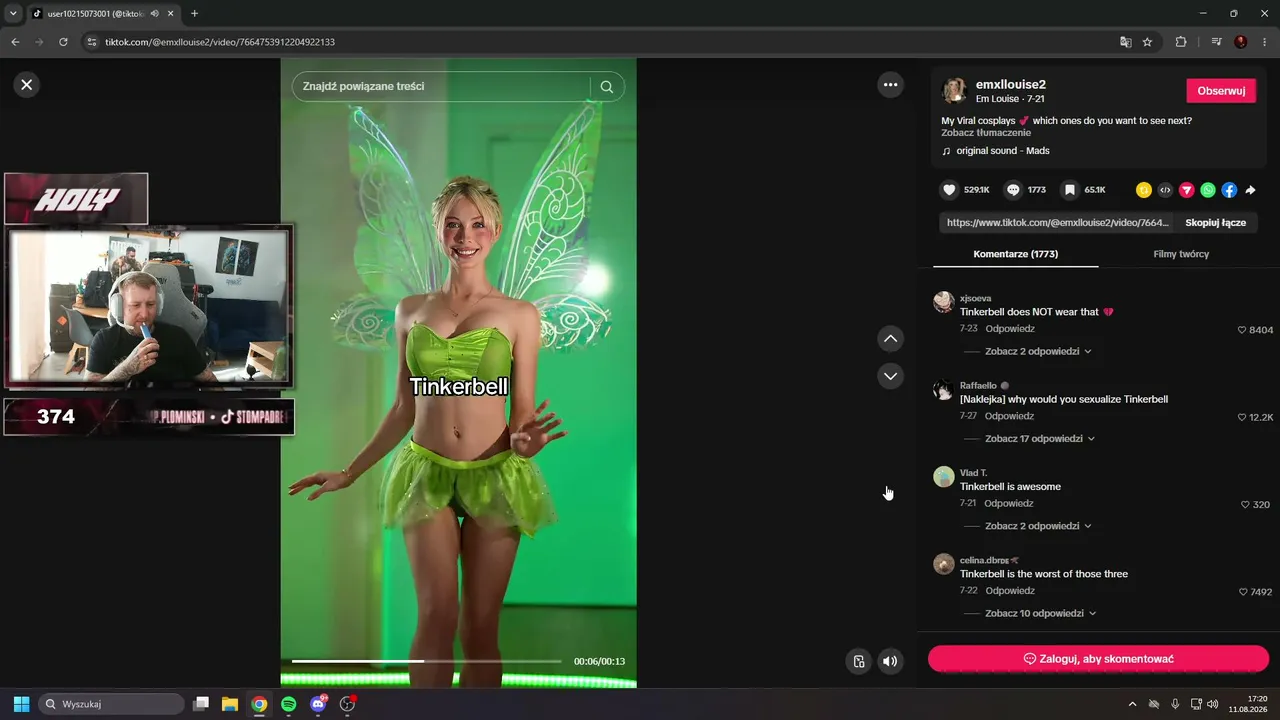1280x720 pixels.
Task: Like celina.dbrss's comment with 7492 likes
Action: [x=1243, y=592]
